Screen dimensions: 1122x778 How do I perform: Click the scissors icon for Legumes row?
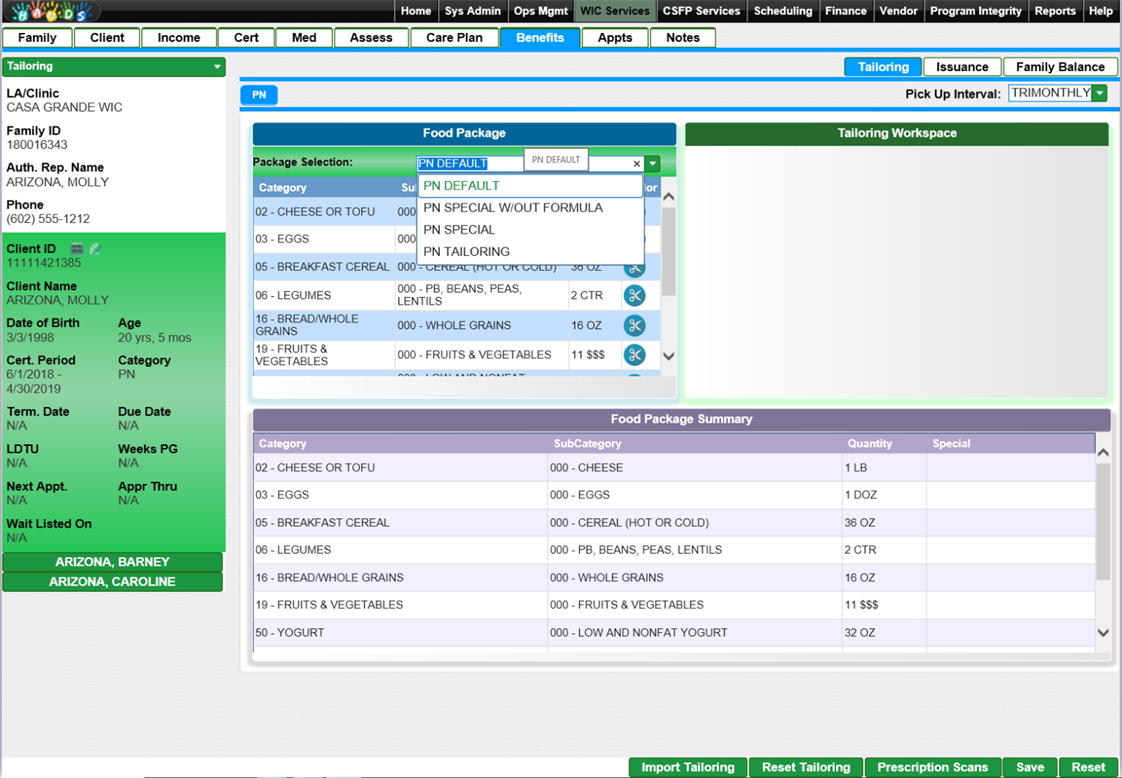(634, 295)
